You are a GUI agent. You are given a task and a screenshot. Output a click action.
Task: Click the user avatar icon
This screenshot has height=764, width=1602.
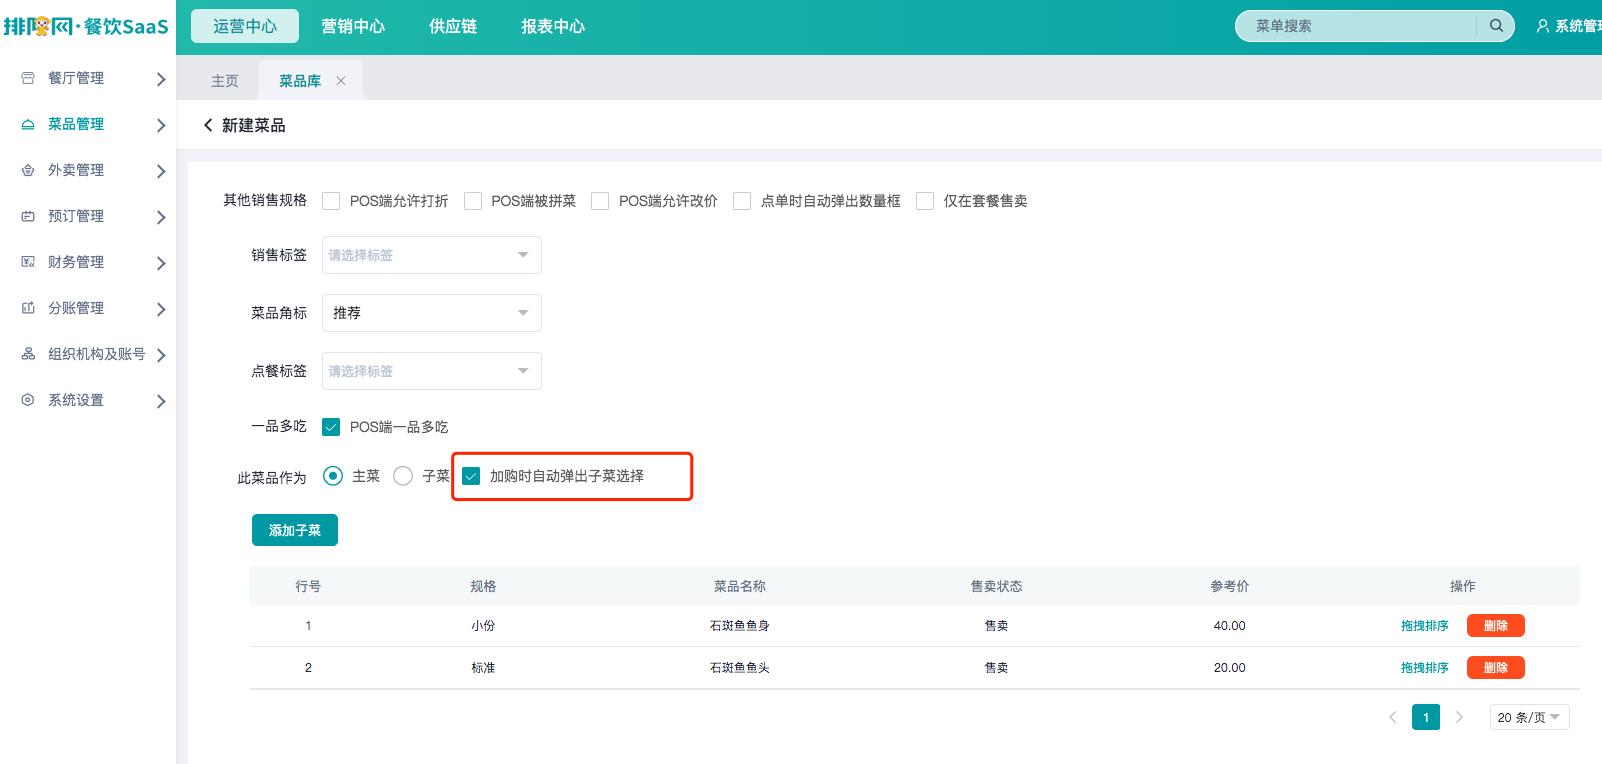click(x=1543, y=26)
